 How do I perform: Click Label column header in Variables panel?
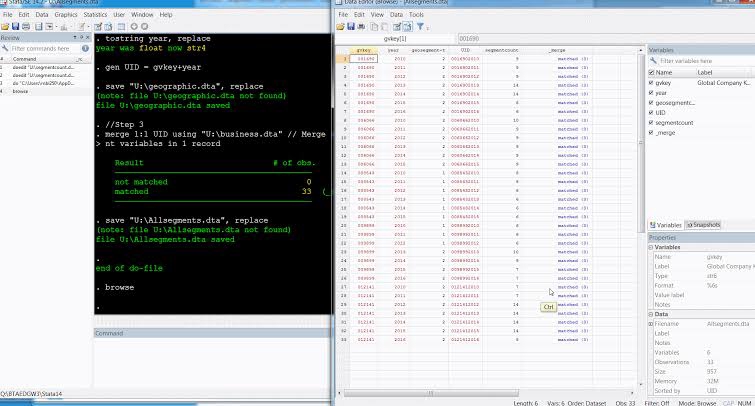tap(704, 72)
